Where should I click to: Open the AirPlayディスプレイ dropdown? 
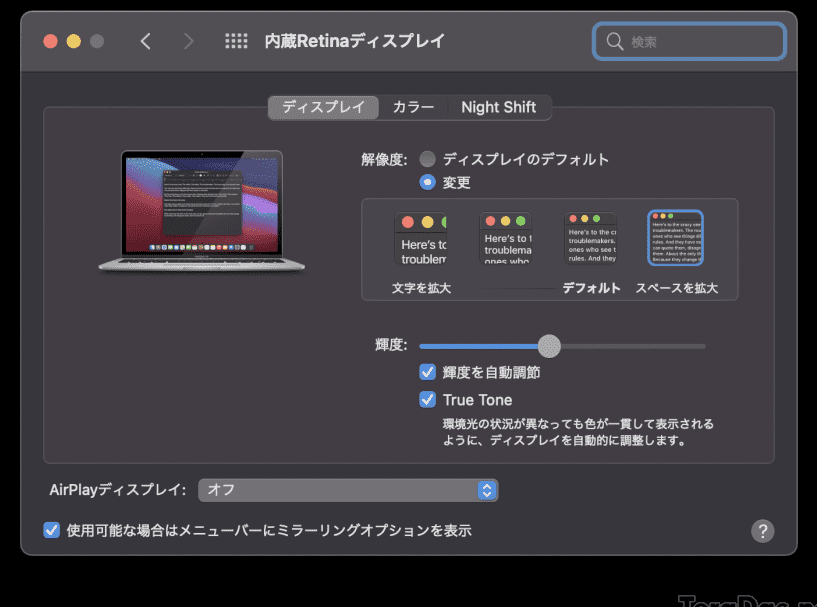pos(348,490)
